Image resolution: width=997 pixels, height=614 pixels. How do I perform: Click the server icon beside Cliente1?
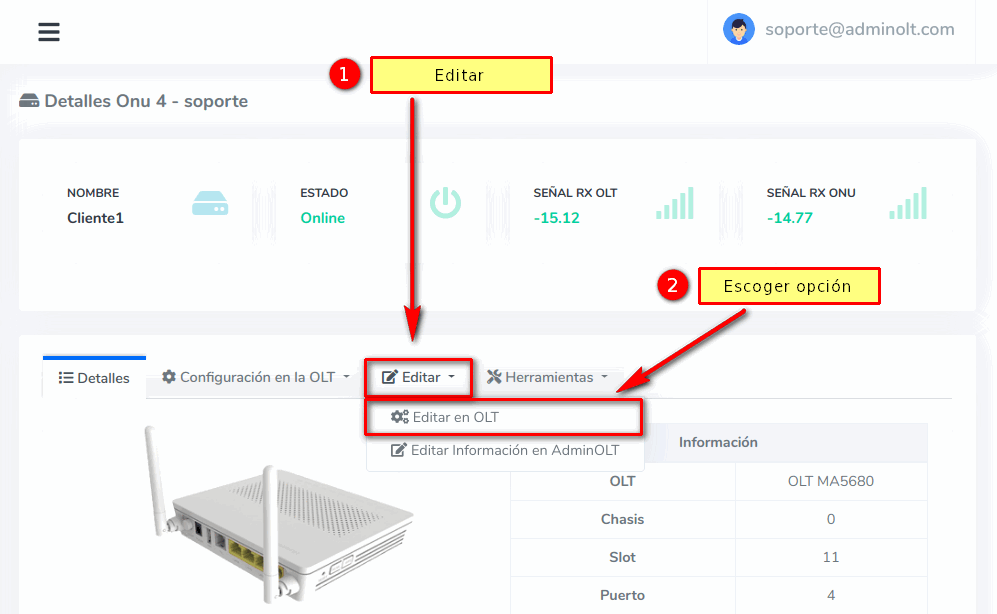click(x=210, y=204)
